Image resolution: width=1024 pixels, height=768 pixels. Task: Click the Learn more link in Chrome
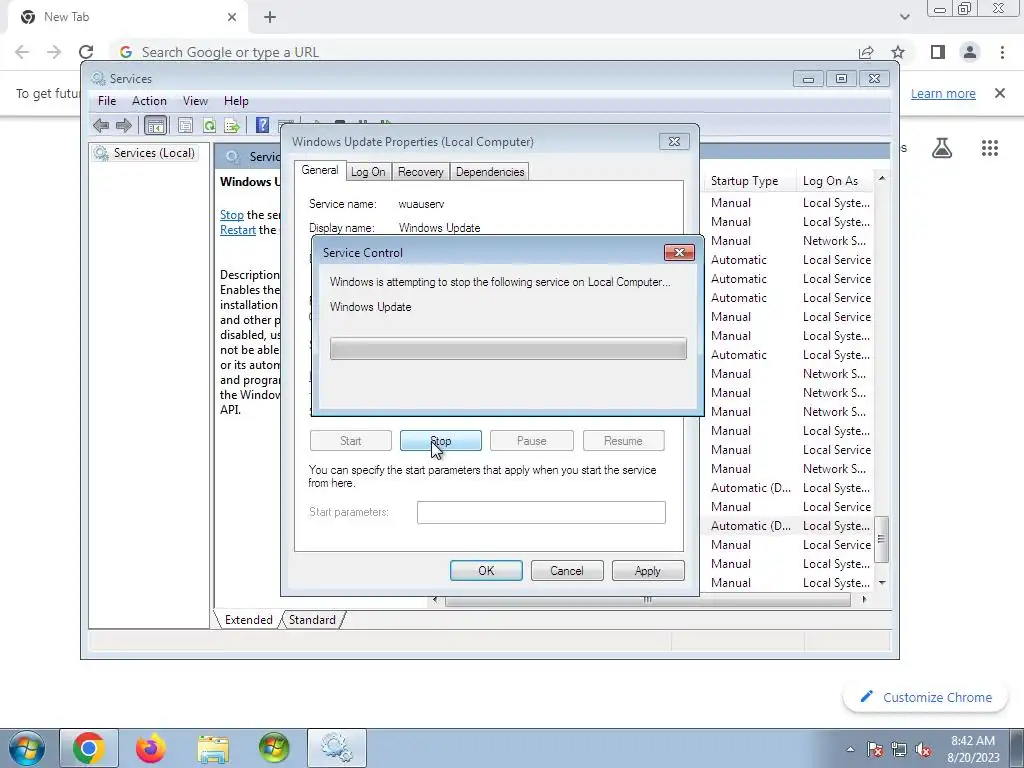point(943,93)
